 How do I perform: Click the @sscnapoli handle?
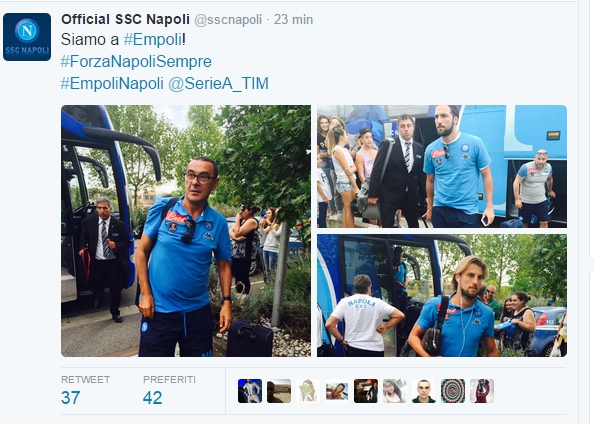[228, 20]
